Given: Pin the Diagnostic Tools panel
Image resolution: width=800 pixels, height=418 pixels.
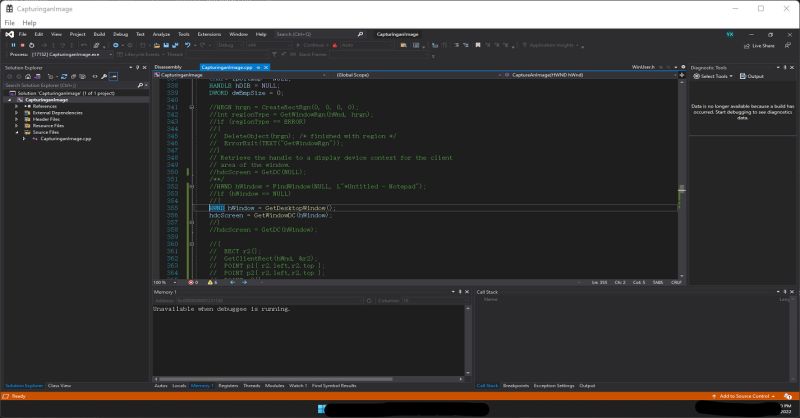Looking at the screenshot, I should pos(785,67).
